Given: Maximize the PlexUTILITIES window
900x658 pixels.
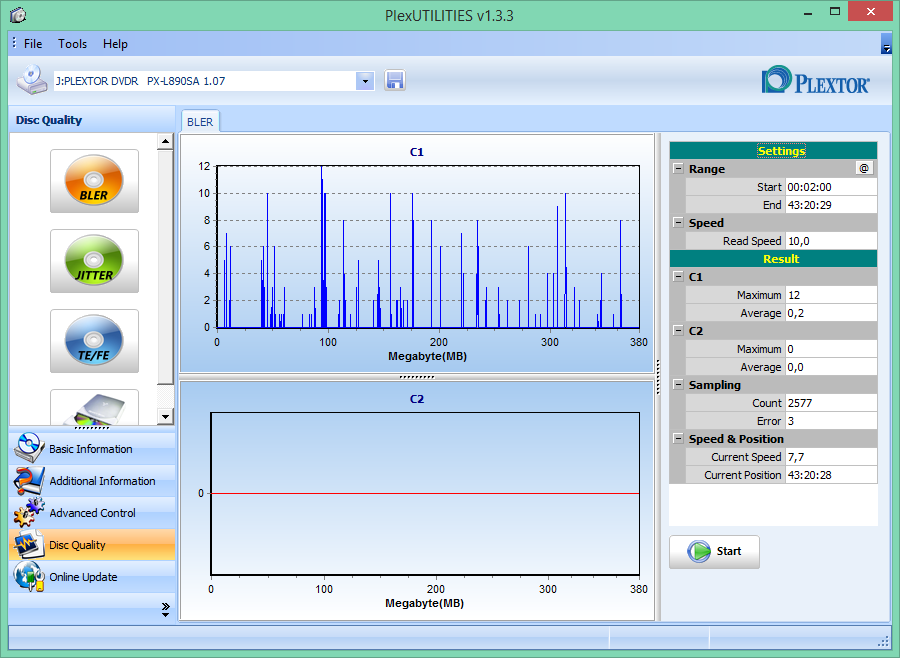Looking at the screenshot, I should coord(835,11).
